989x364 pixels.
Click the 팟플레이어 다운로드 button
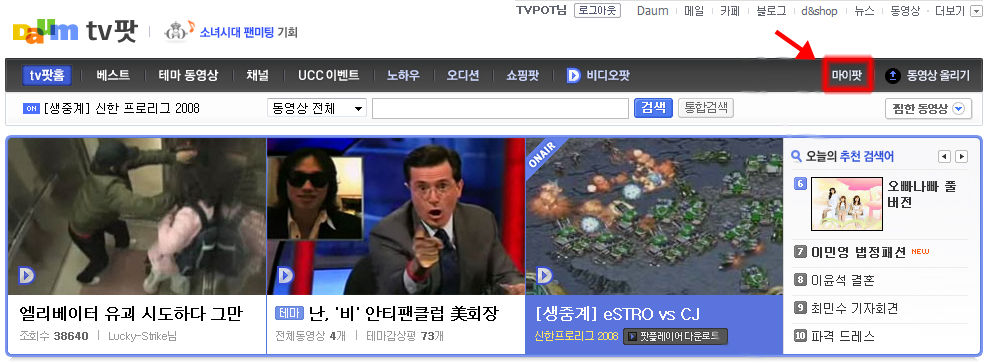(x=676, y=336)
